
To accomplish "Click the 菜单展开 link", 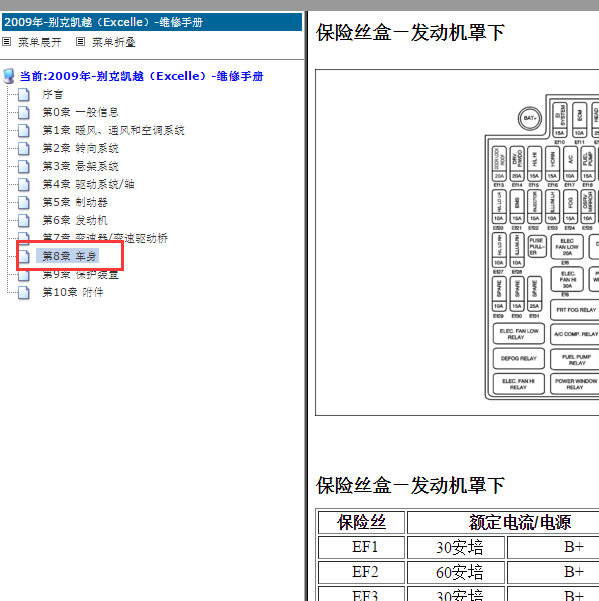I will pyautogui.click(x=40, y=42).
